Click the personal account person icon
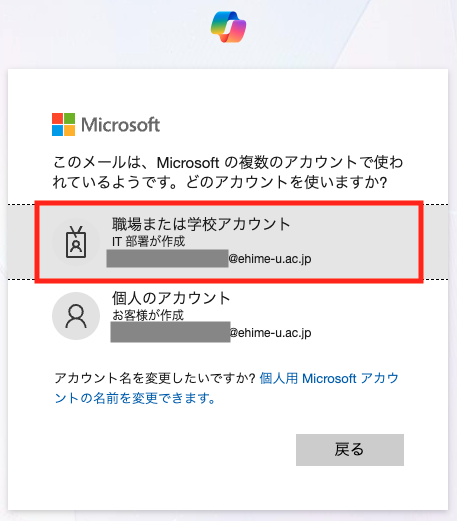Screen dimensions: 457x521 click(x=76, y=316)
